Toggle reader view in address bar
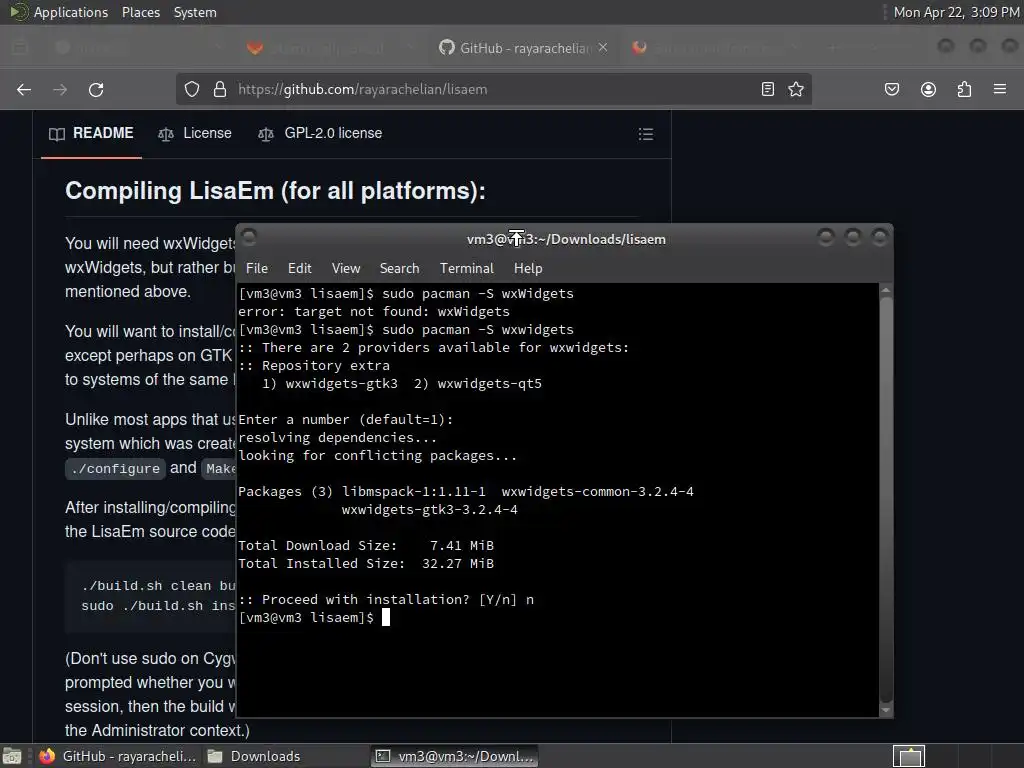Viewport: 1024px width, 768px height. pyautogui.click(x=768, y=89)
